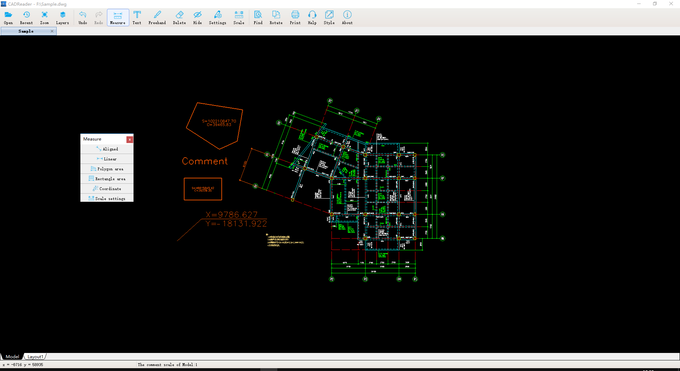
Task: Open the Layers manager
Action: (62, 18)
